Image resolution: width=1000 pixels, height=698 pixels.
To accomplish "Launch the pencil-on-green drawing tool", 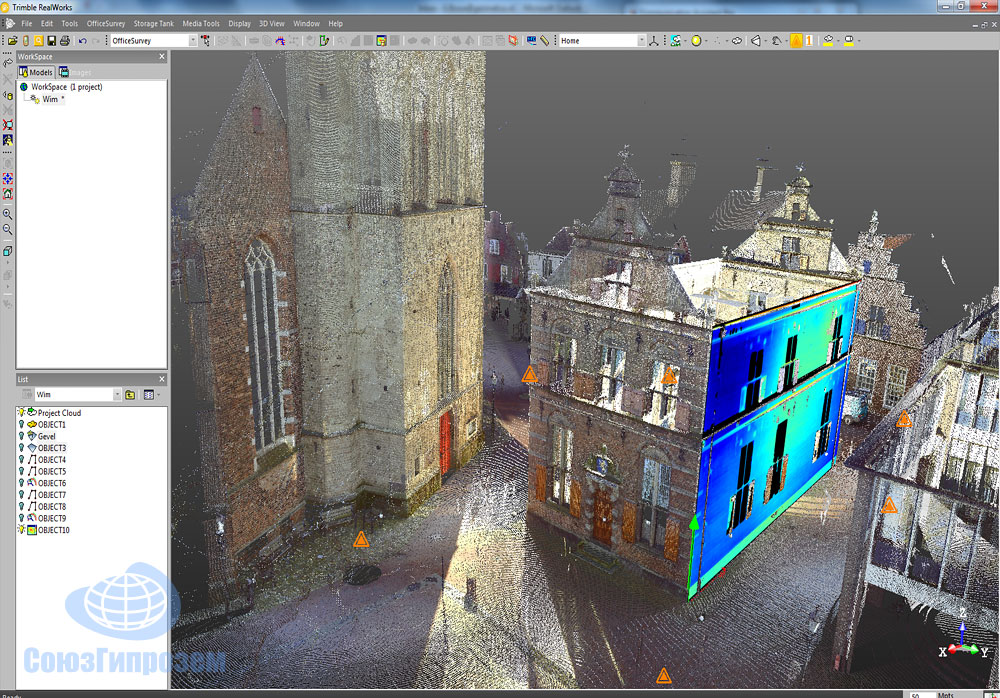I will [325, 41].
